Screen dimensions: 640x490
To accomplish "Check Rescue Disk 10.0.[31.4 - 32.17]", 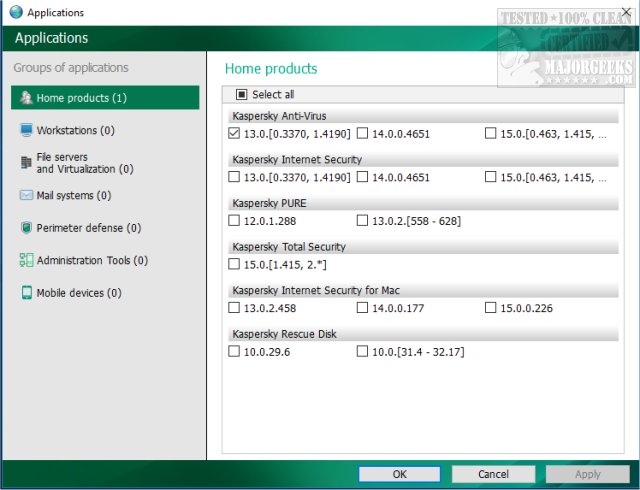I will click(x=362, y=352).
